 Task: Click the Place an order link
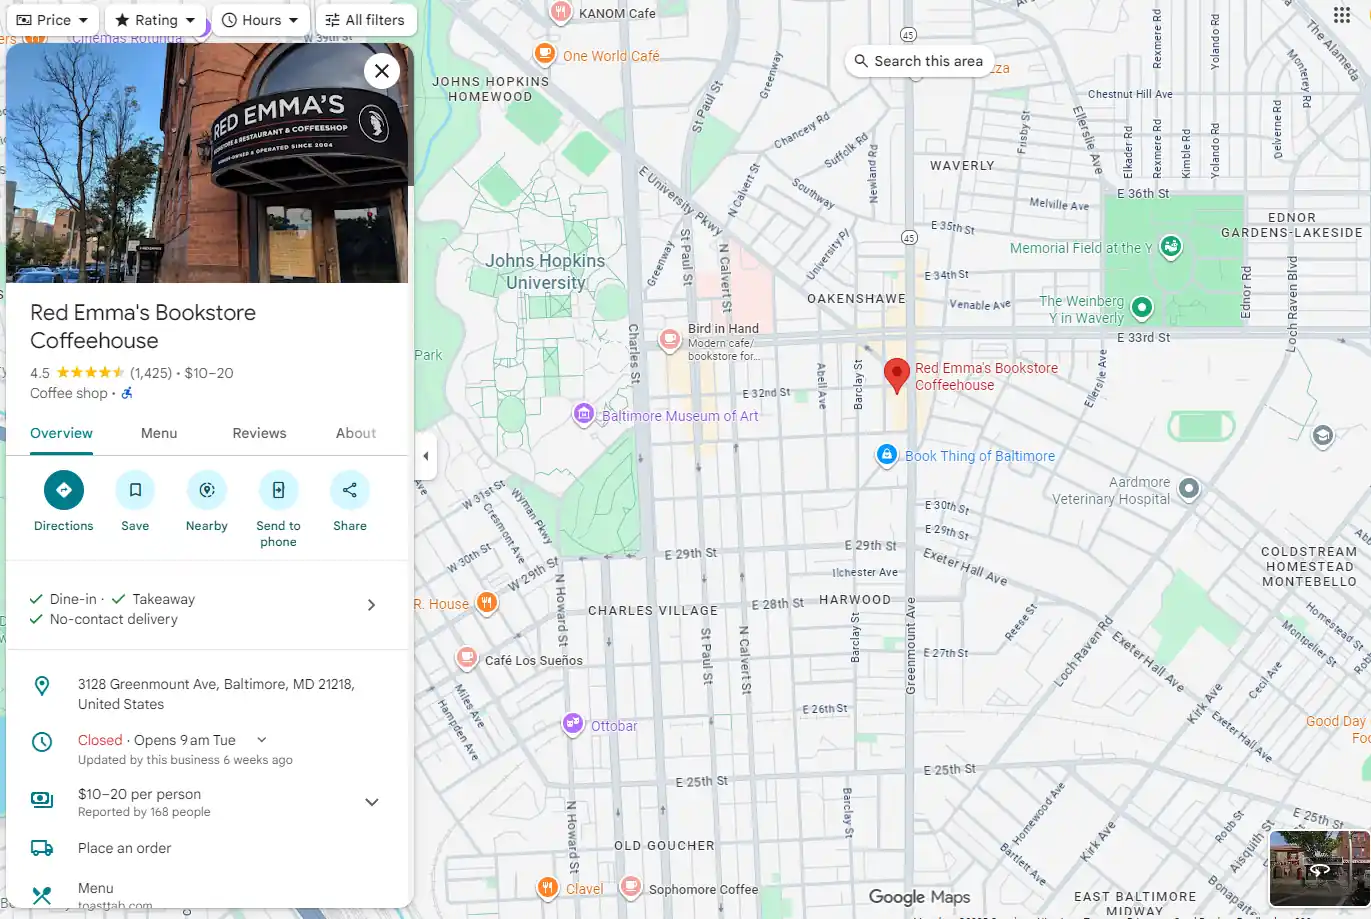point(124,848)
